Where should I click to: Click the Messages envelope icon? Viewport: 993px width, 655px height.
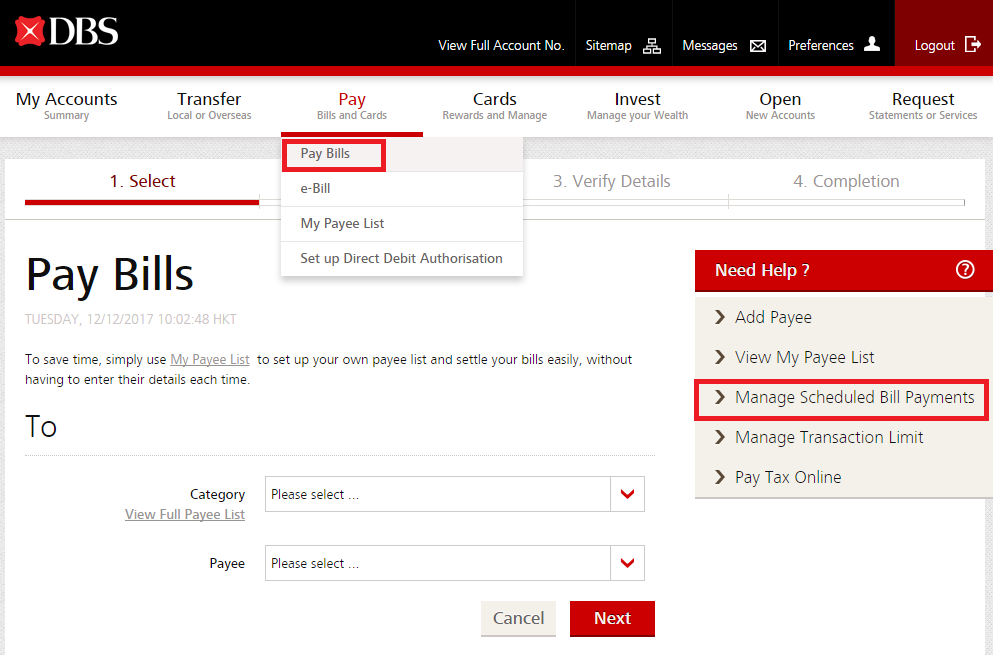point(758,45)
